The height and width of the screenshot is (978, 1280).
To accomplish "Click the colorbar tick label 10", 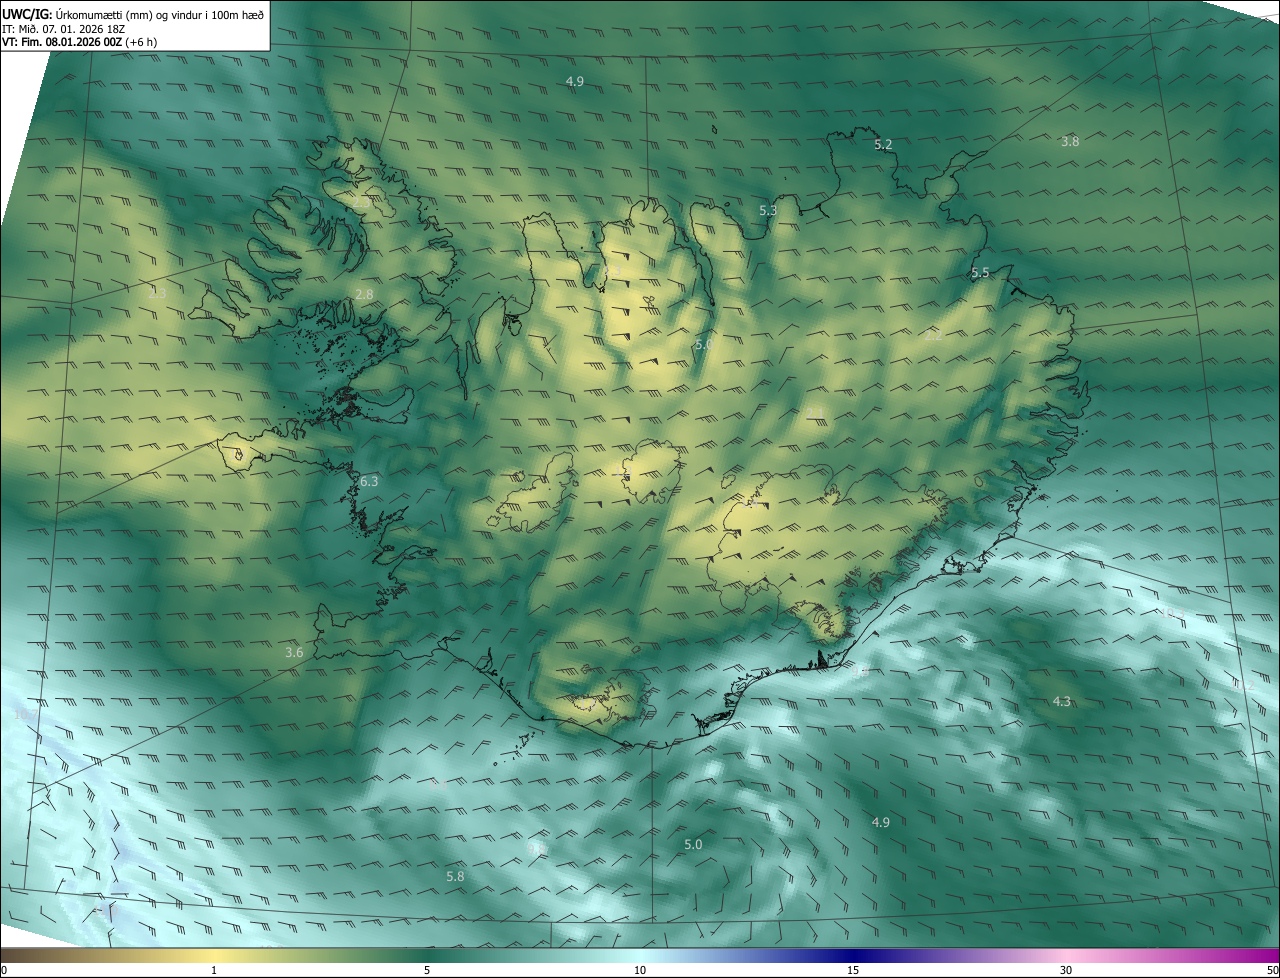I will [640, 970].
